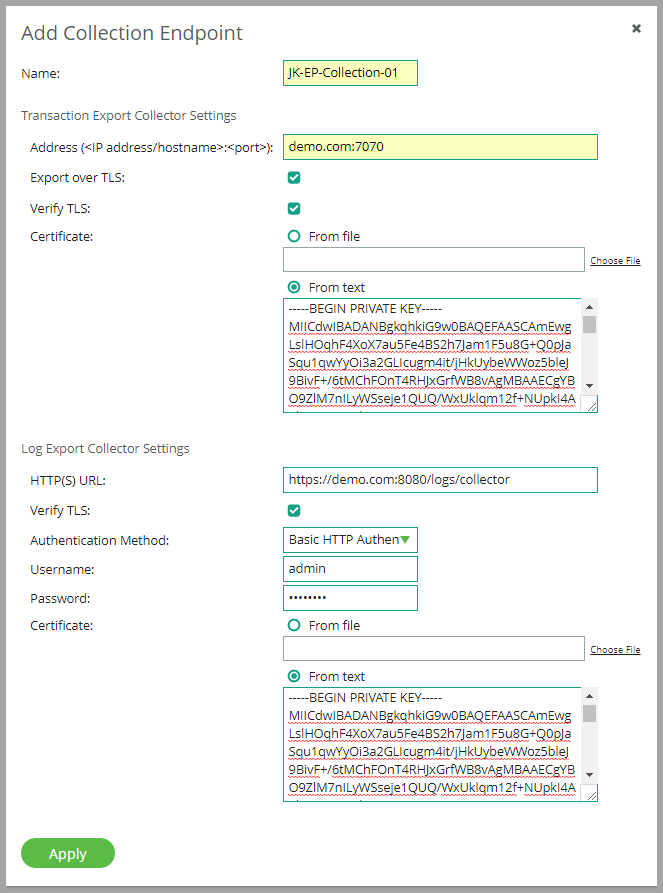663x893 pixels.
Task: Select From text for transaction certificate
Action: [x=295, y=287]
